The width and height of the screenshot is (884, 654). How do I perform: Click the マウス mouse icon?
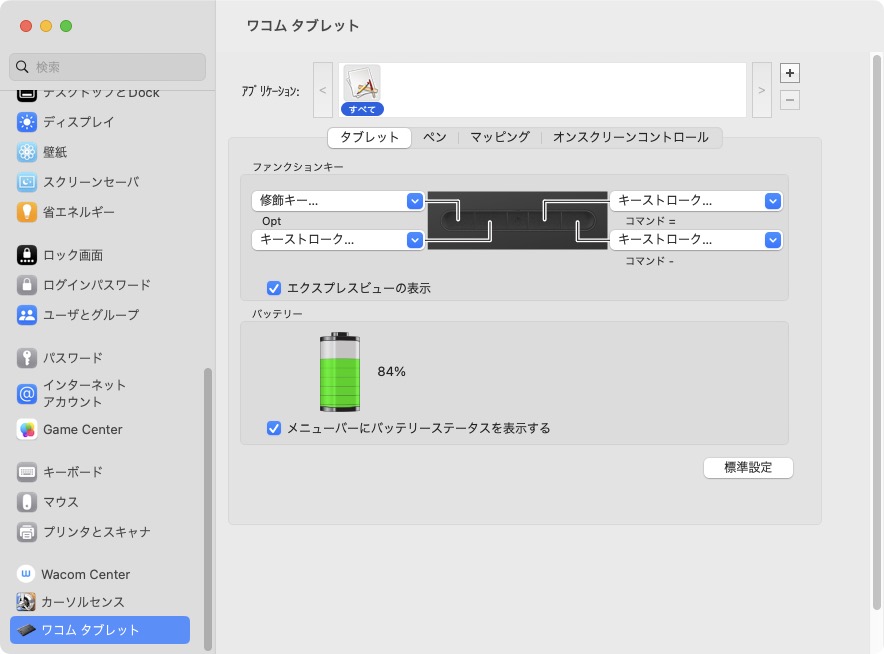26,502
